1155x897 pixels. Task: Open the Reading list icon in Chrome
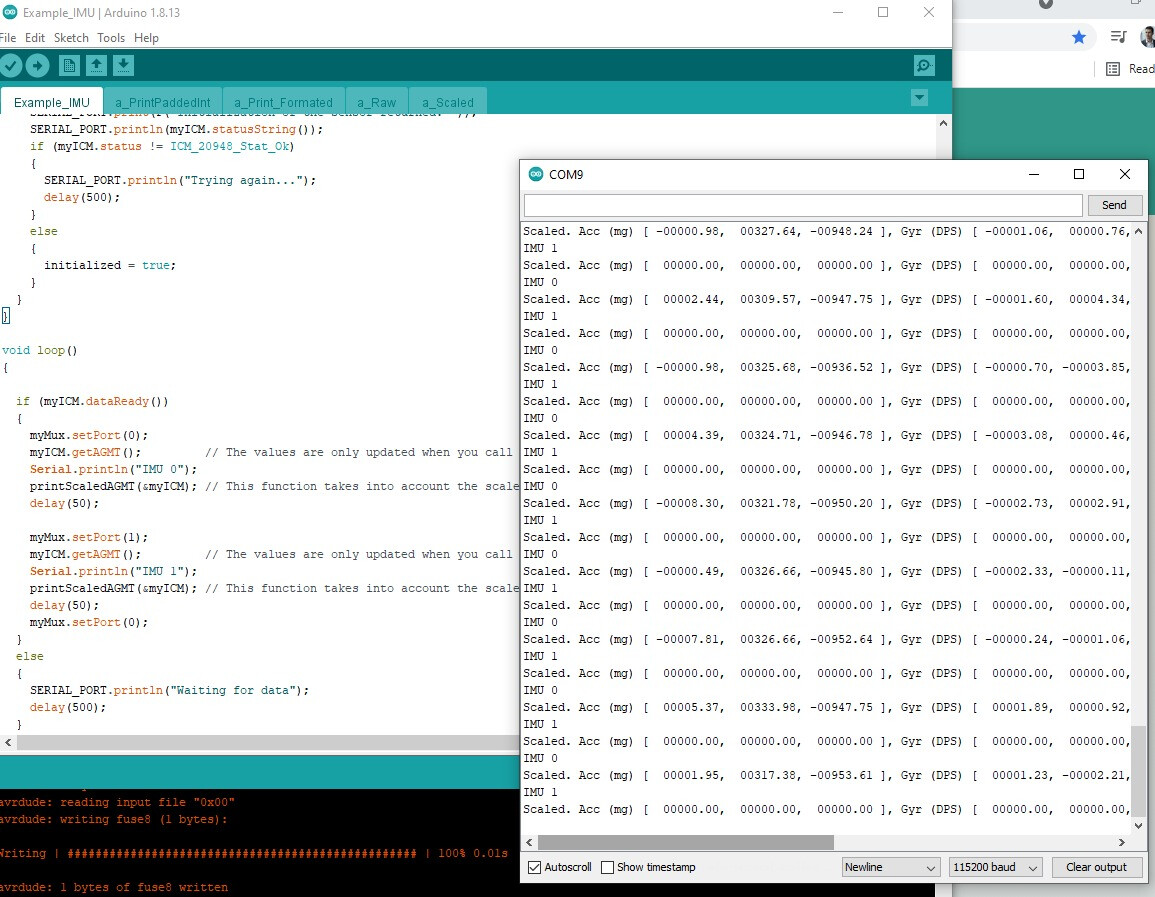tap(1113, 69)
